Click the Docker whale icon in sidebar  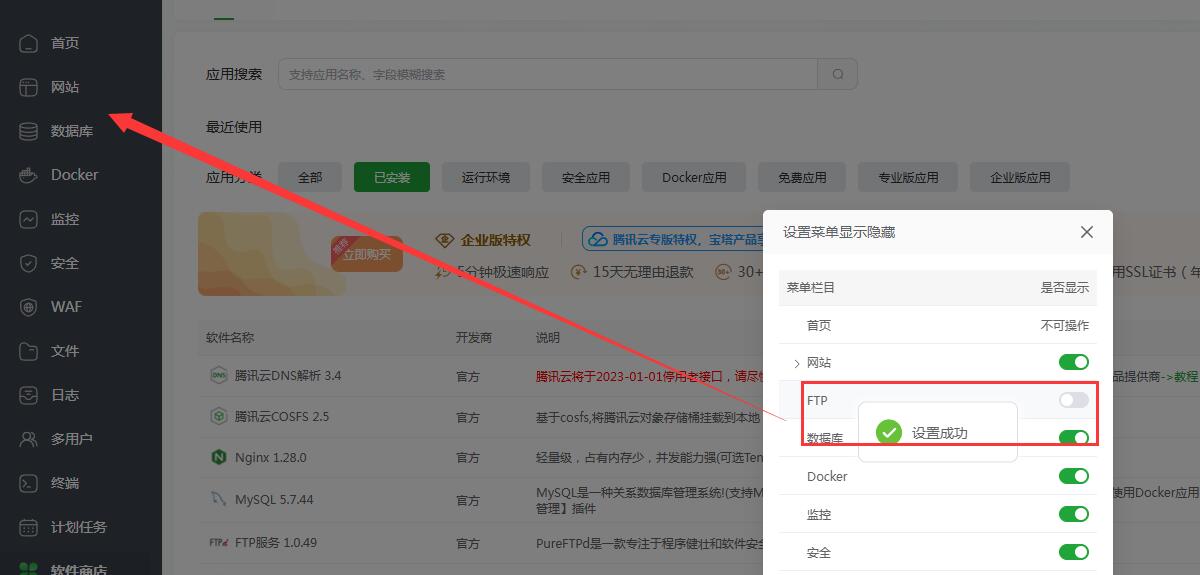pyautogui.click(x=29, y=175)
